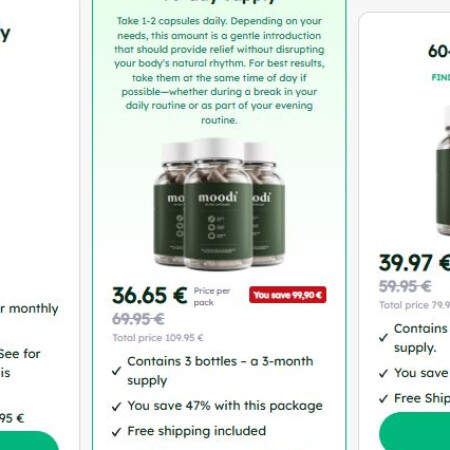Click the 39.97 € price in the right card
Image resolution: width=450 pixels, height=450 pixels.
click(415, 263)
